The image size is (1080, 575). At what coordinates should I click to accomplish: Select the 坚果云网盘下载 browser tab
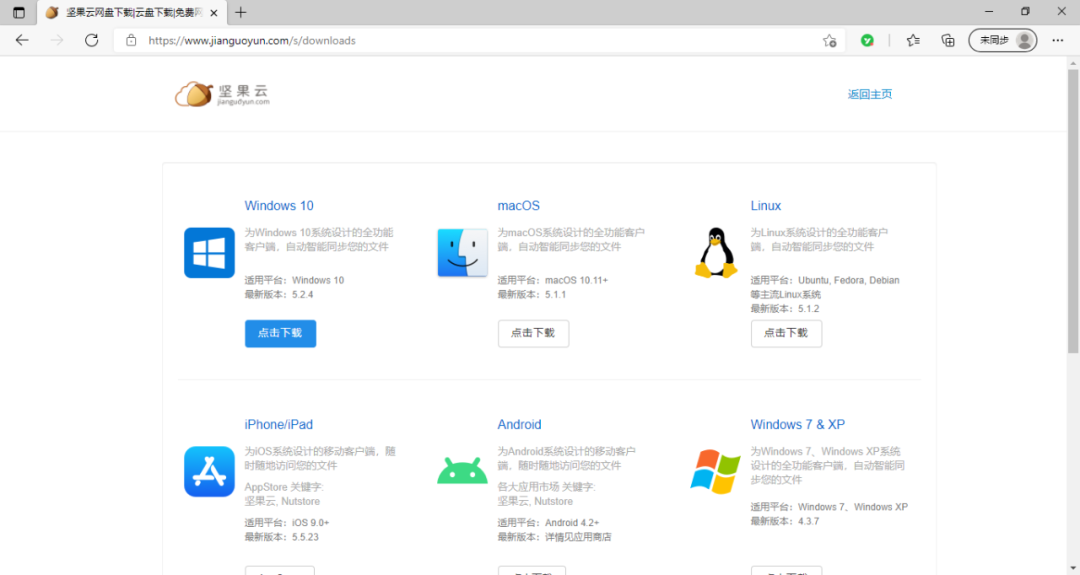pyautogui.click(x=132, y=12)
